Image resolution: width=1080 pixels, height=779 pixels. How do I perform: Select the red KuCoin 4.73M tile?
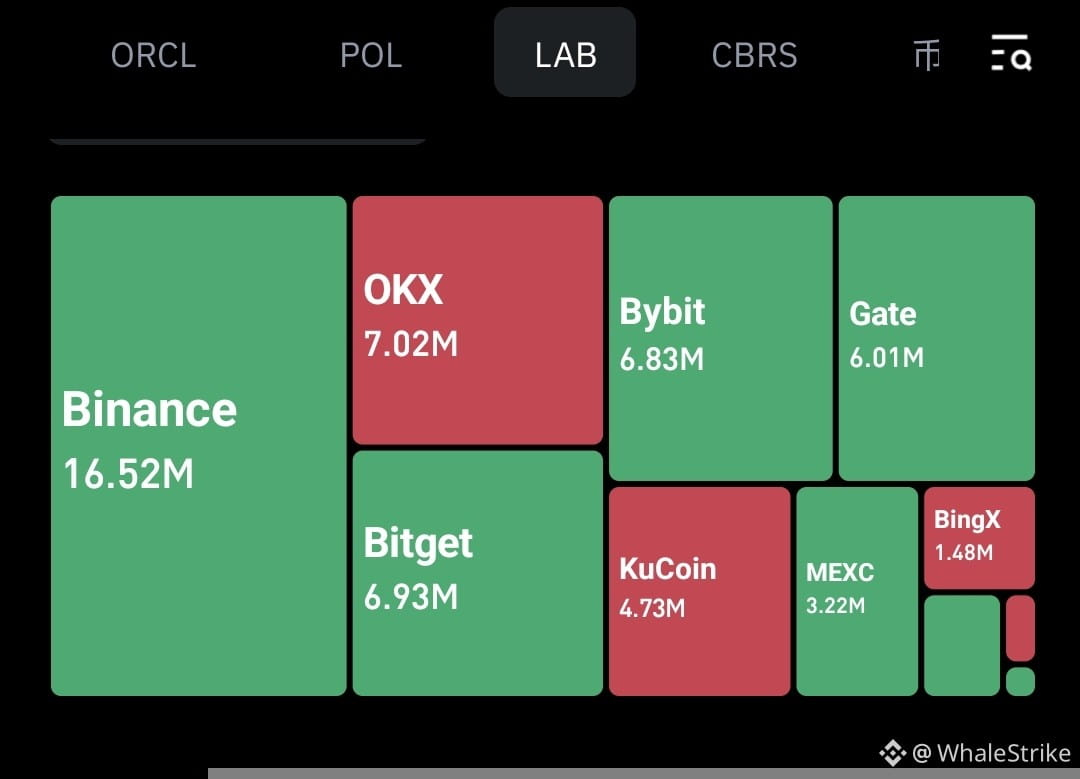(699, 592)
